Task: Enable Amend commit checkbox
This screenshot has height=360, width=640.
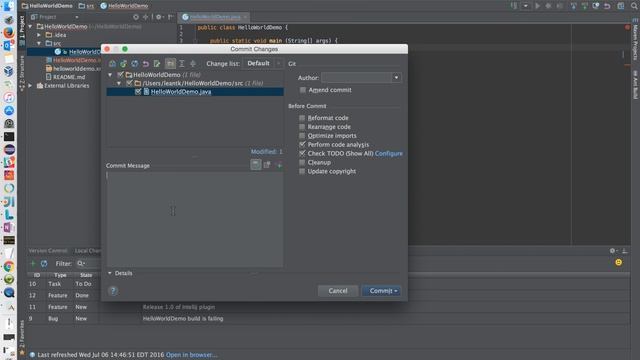Action: tap(302, 90)
